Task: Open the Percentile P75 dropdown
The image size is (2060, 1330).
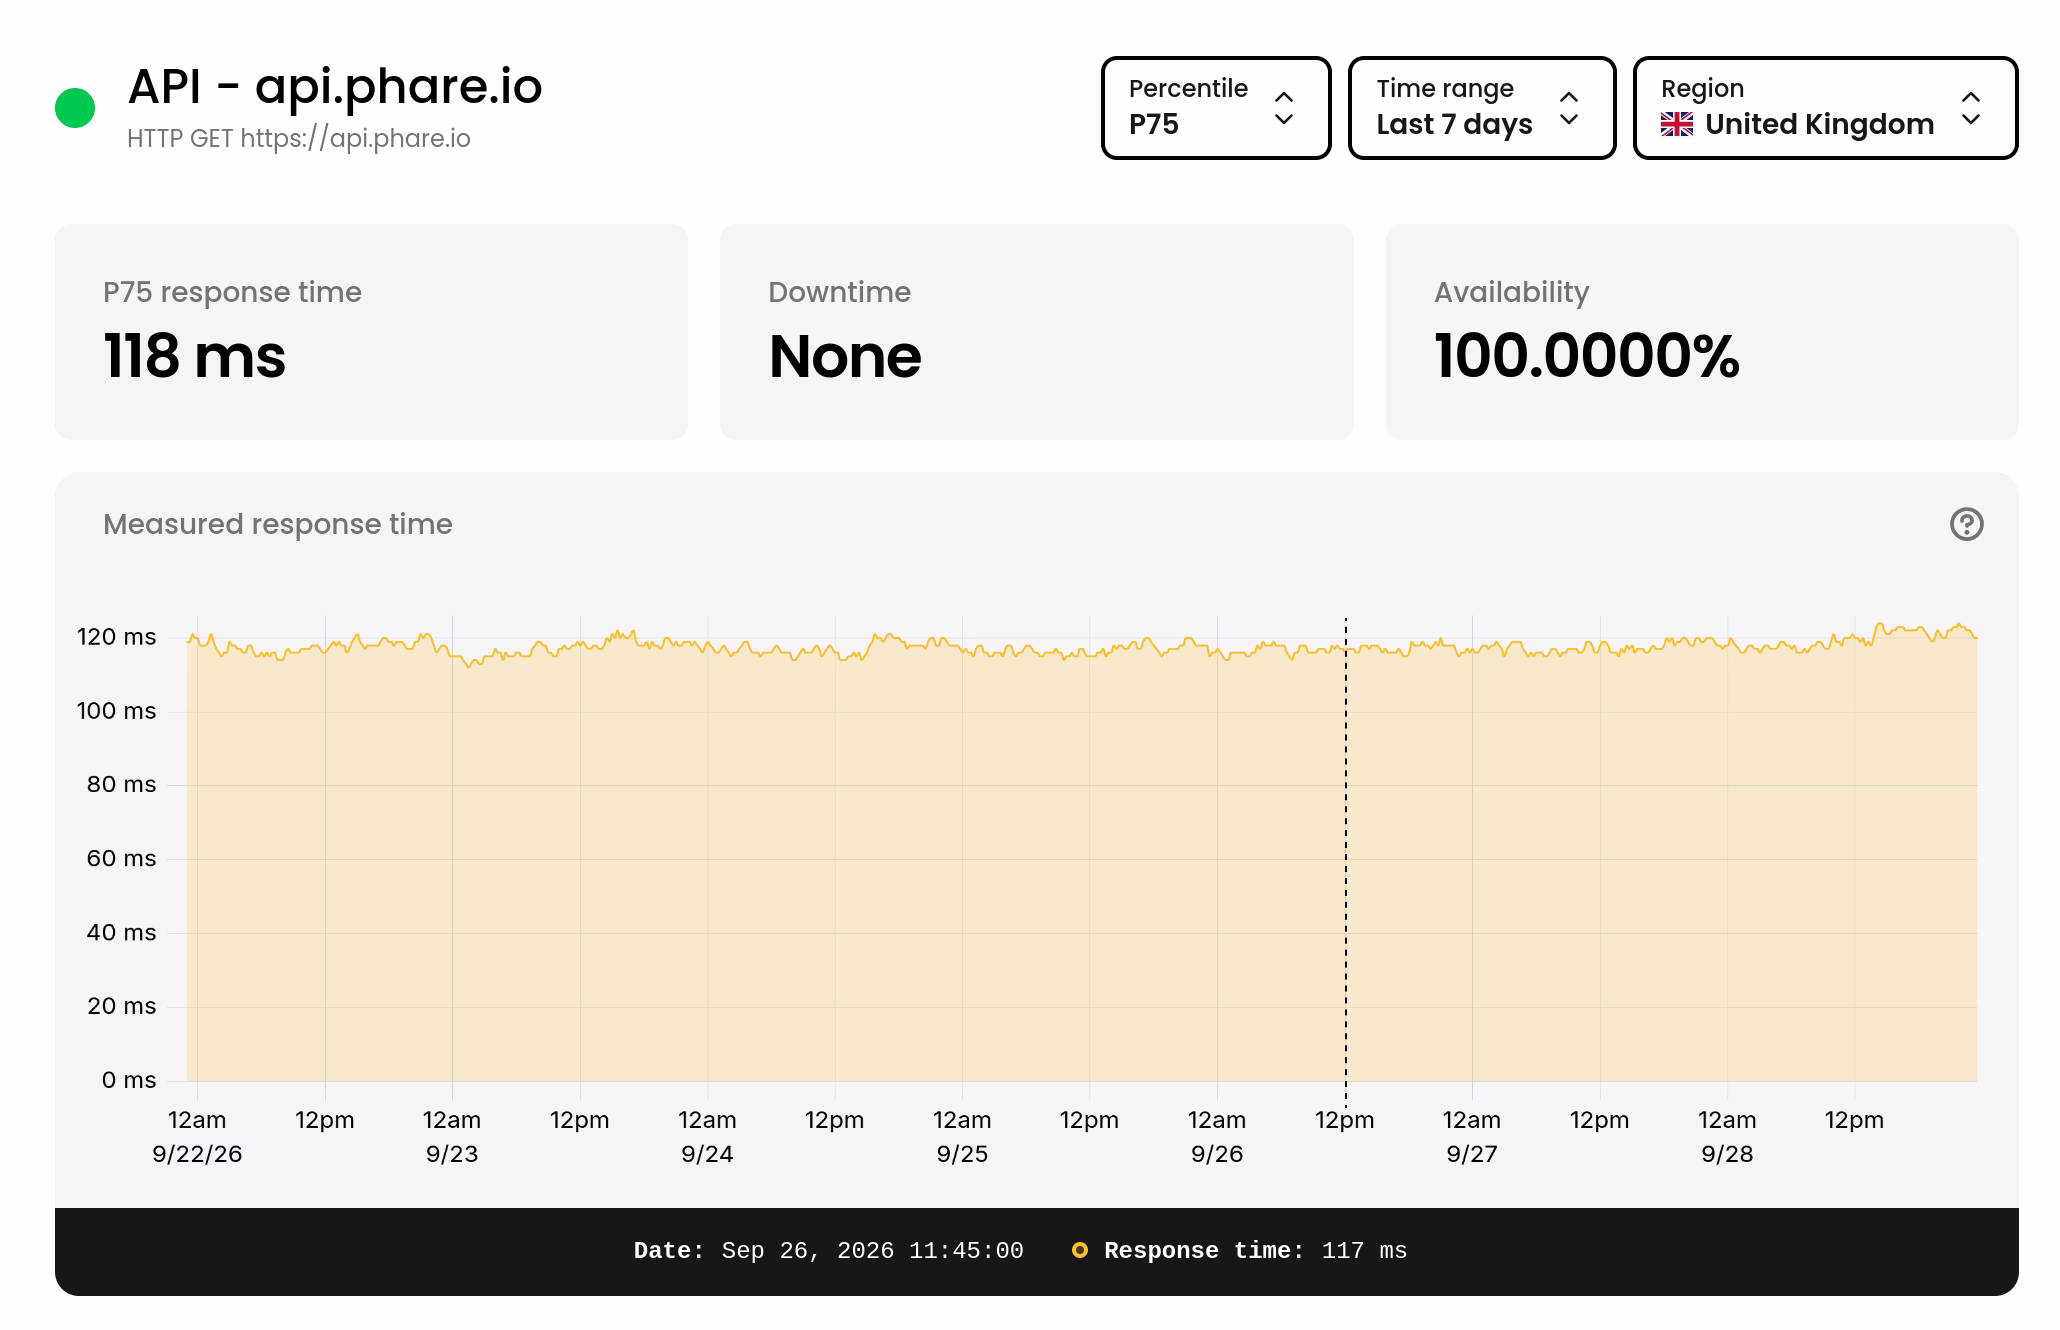Action: pyautogui.click(x=1215, y=108)
